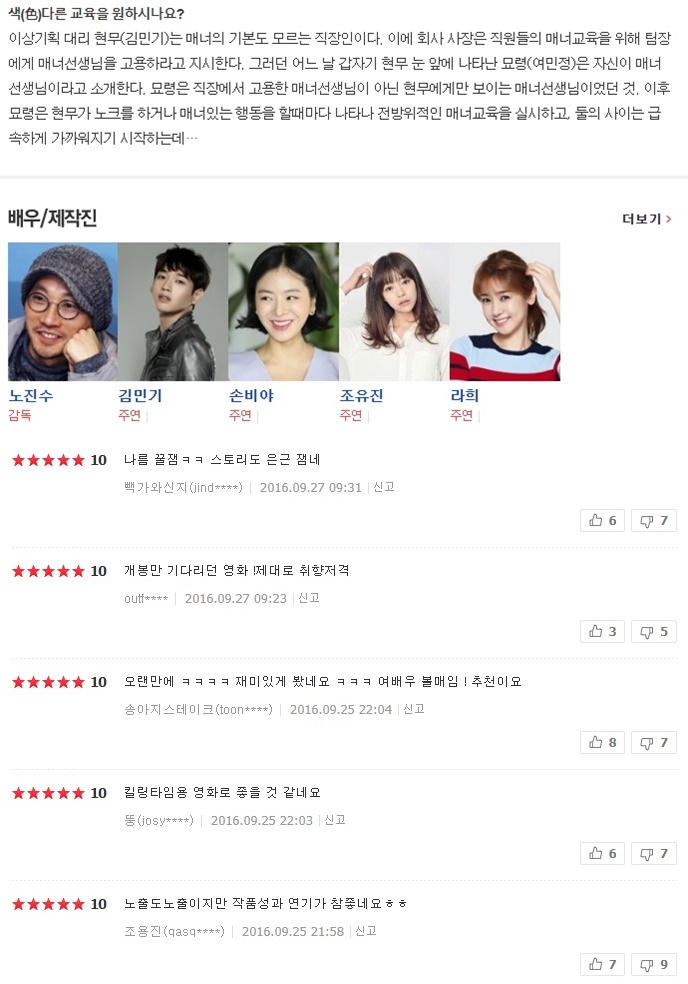
Task: Report the review by 빽가와신지 using 신고
Action: 384,487
